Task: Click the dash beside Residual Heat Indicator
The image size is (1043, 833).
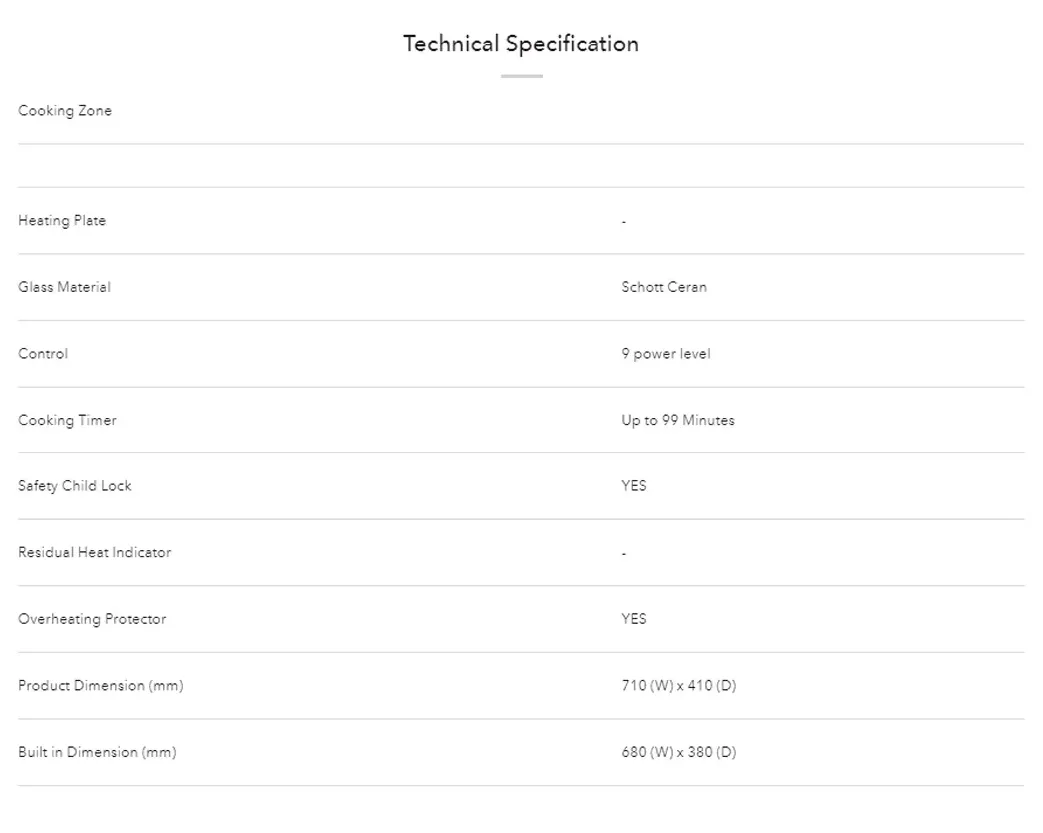Action: [x=624, y=553]
